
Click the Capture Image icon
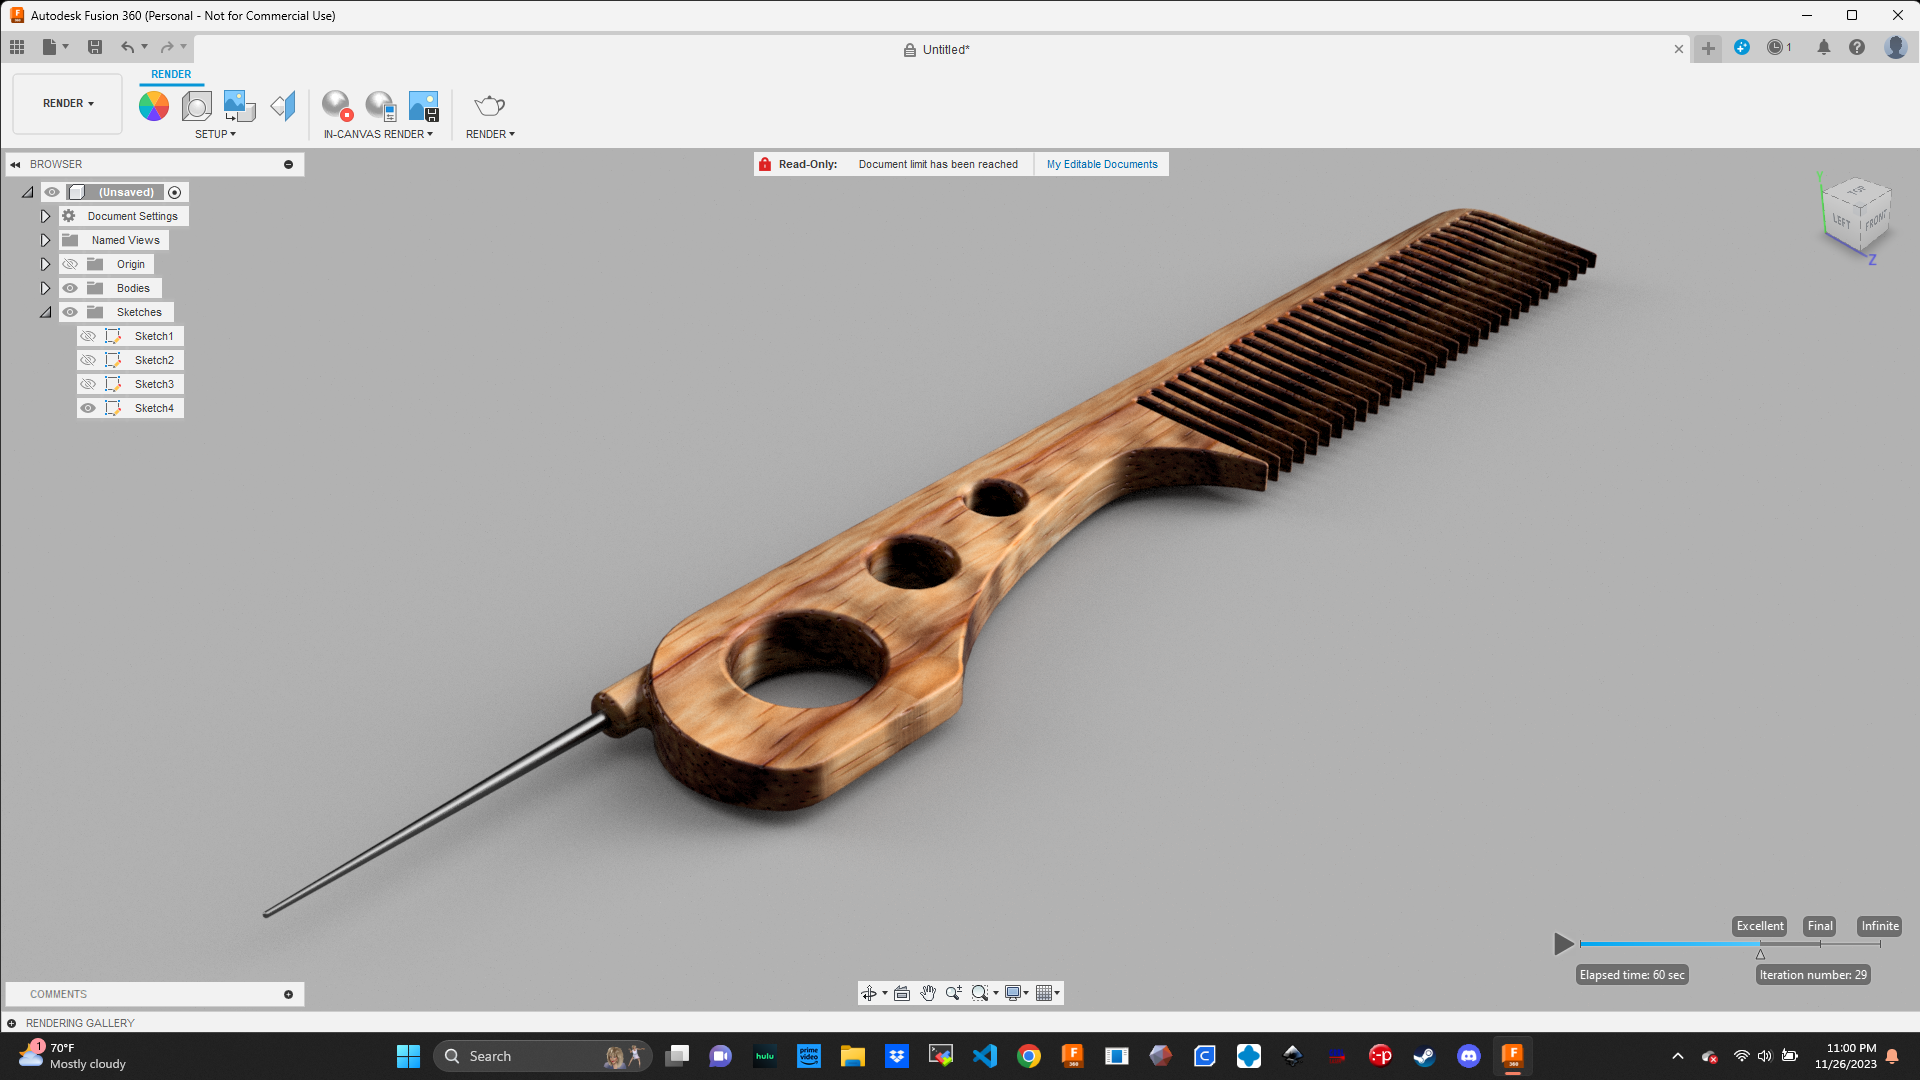tap(424, 106)
